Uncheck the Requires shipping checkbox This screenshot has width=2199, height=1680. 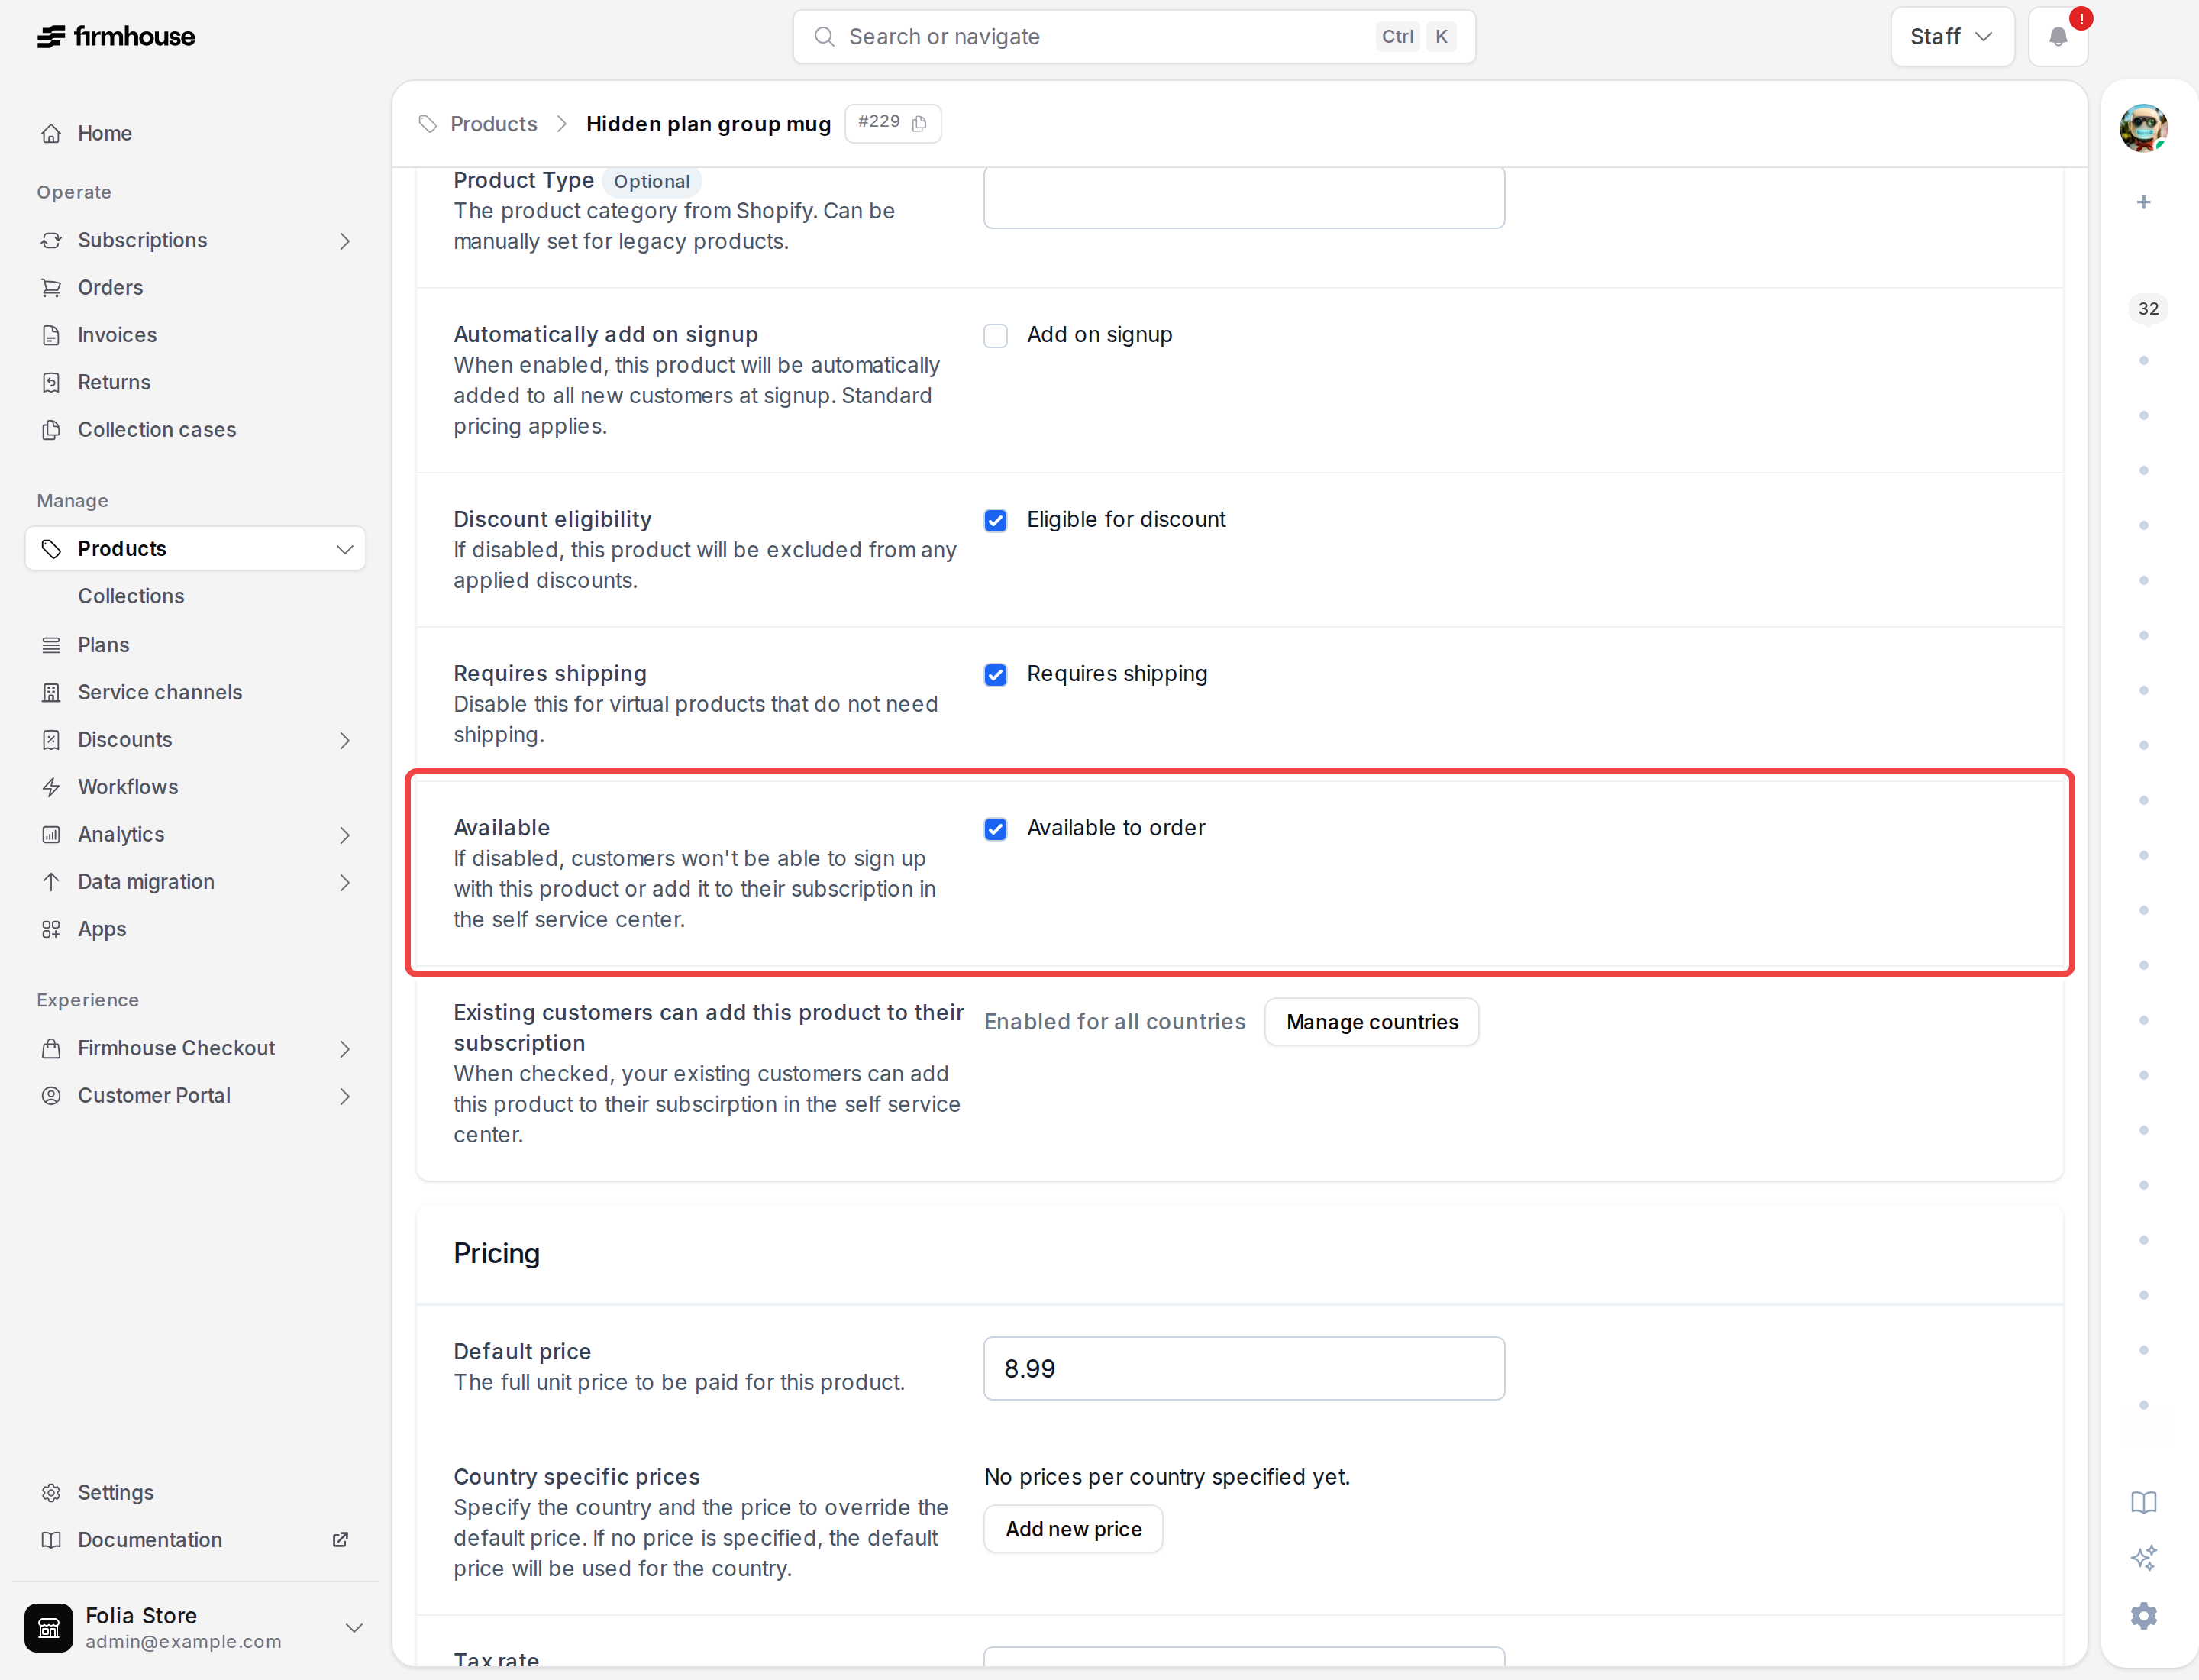click(x=995, y=675)
